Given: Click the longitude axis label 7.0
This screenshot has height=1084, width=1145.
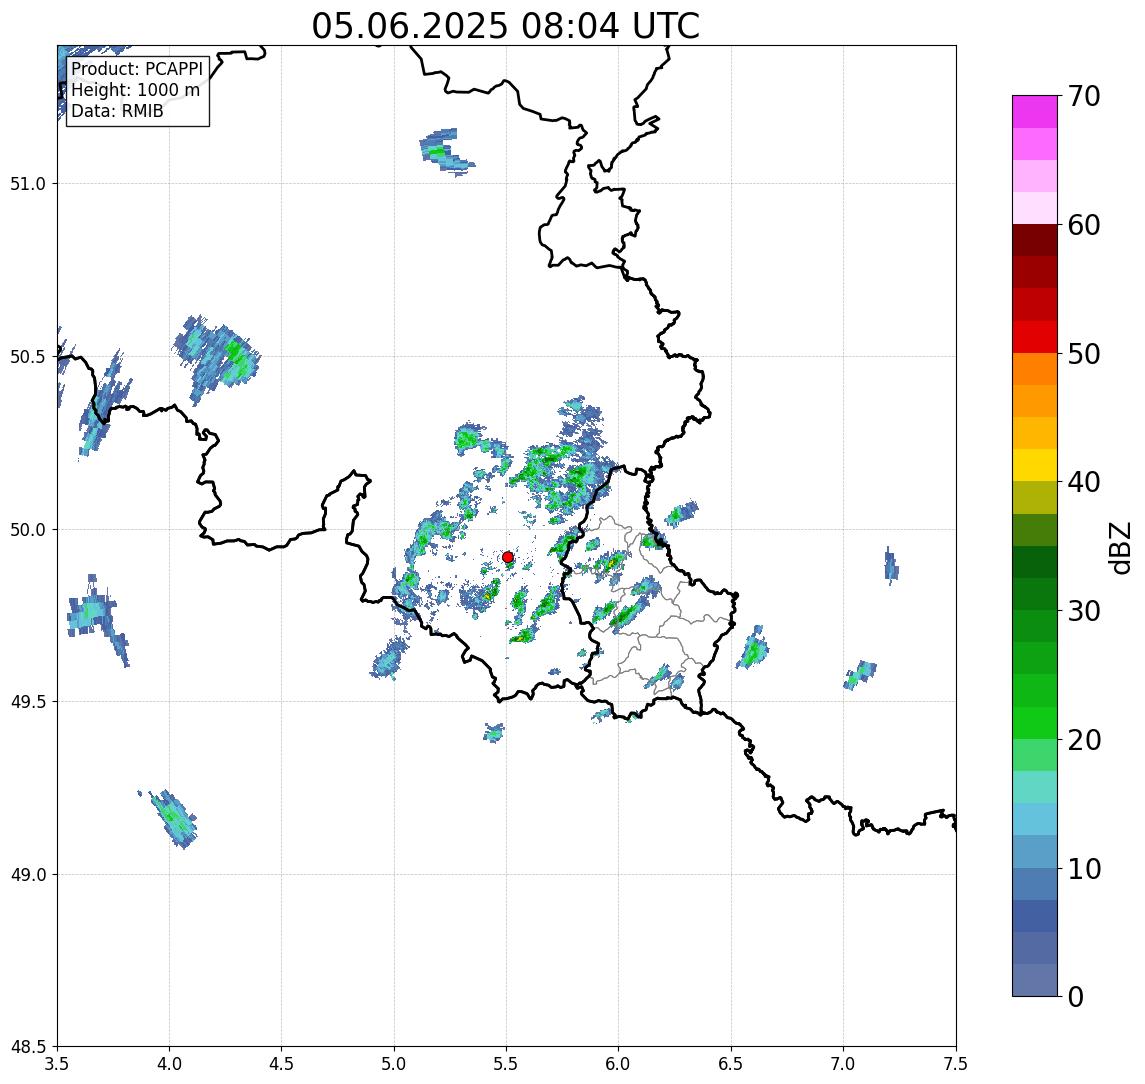Looking at the screenshot, I should pos(843,1064).
